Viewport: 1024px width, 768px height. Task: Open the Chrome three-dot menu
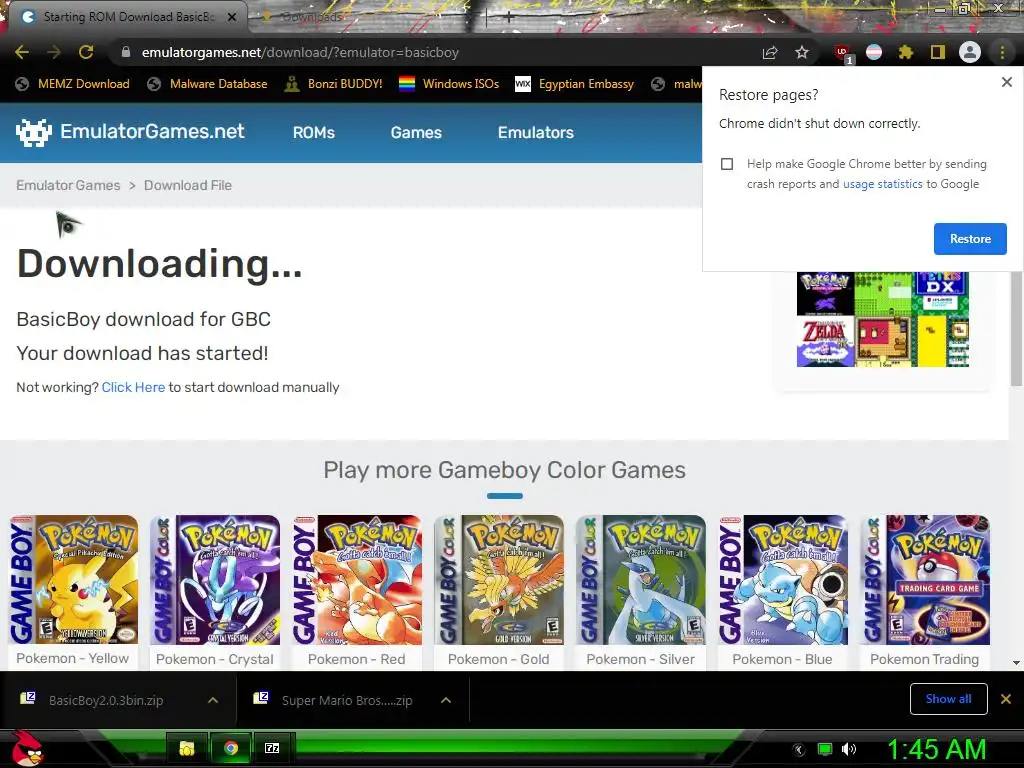click(x=1002, y=52)
